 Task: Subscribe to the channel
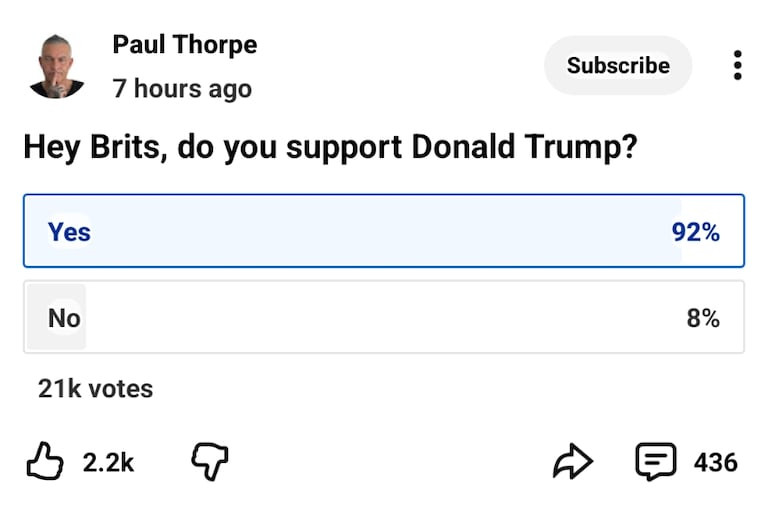(618, 65)
